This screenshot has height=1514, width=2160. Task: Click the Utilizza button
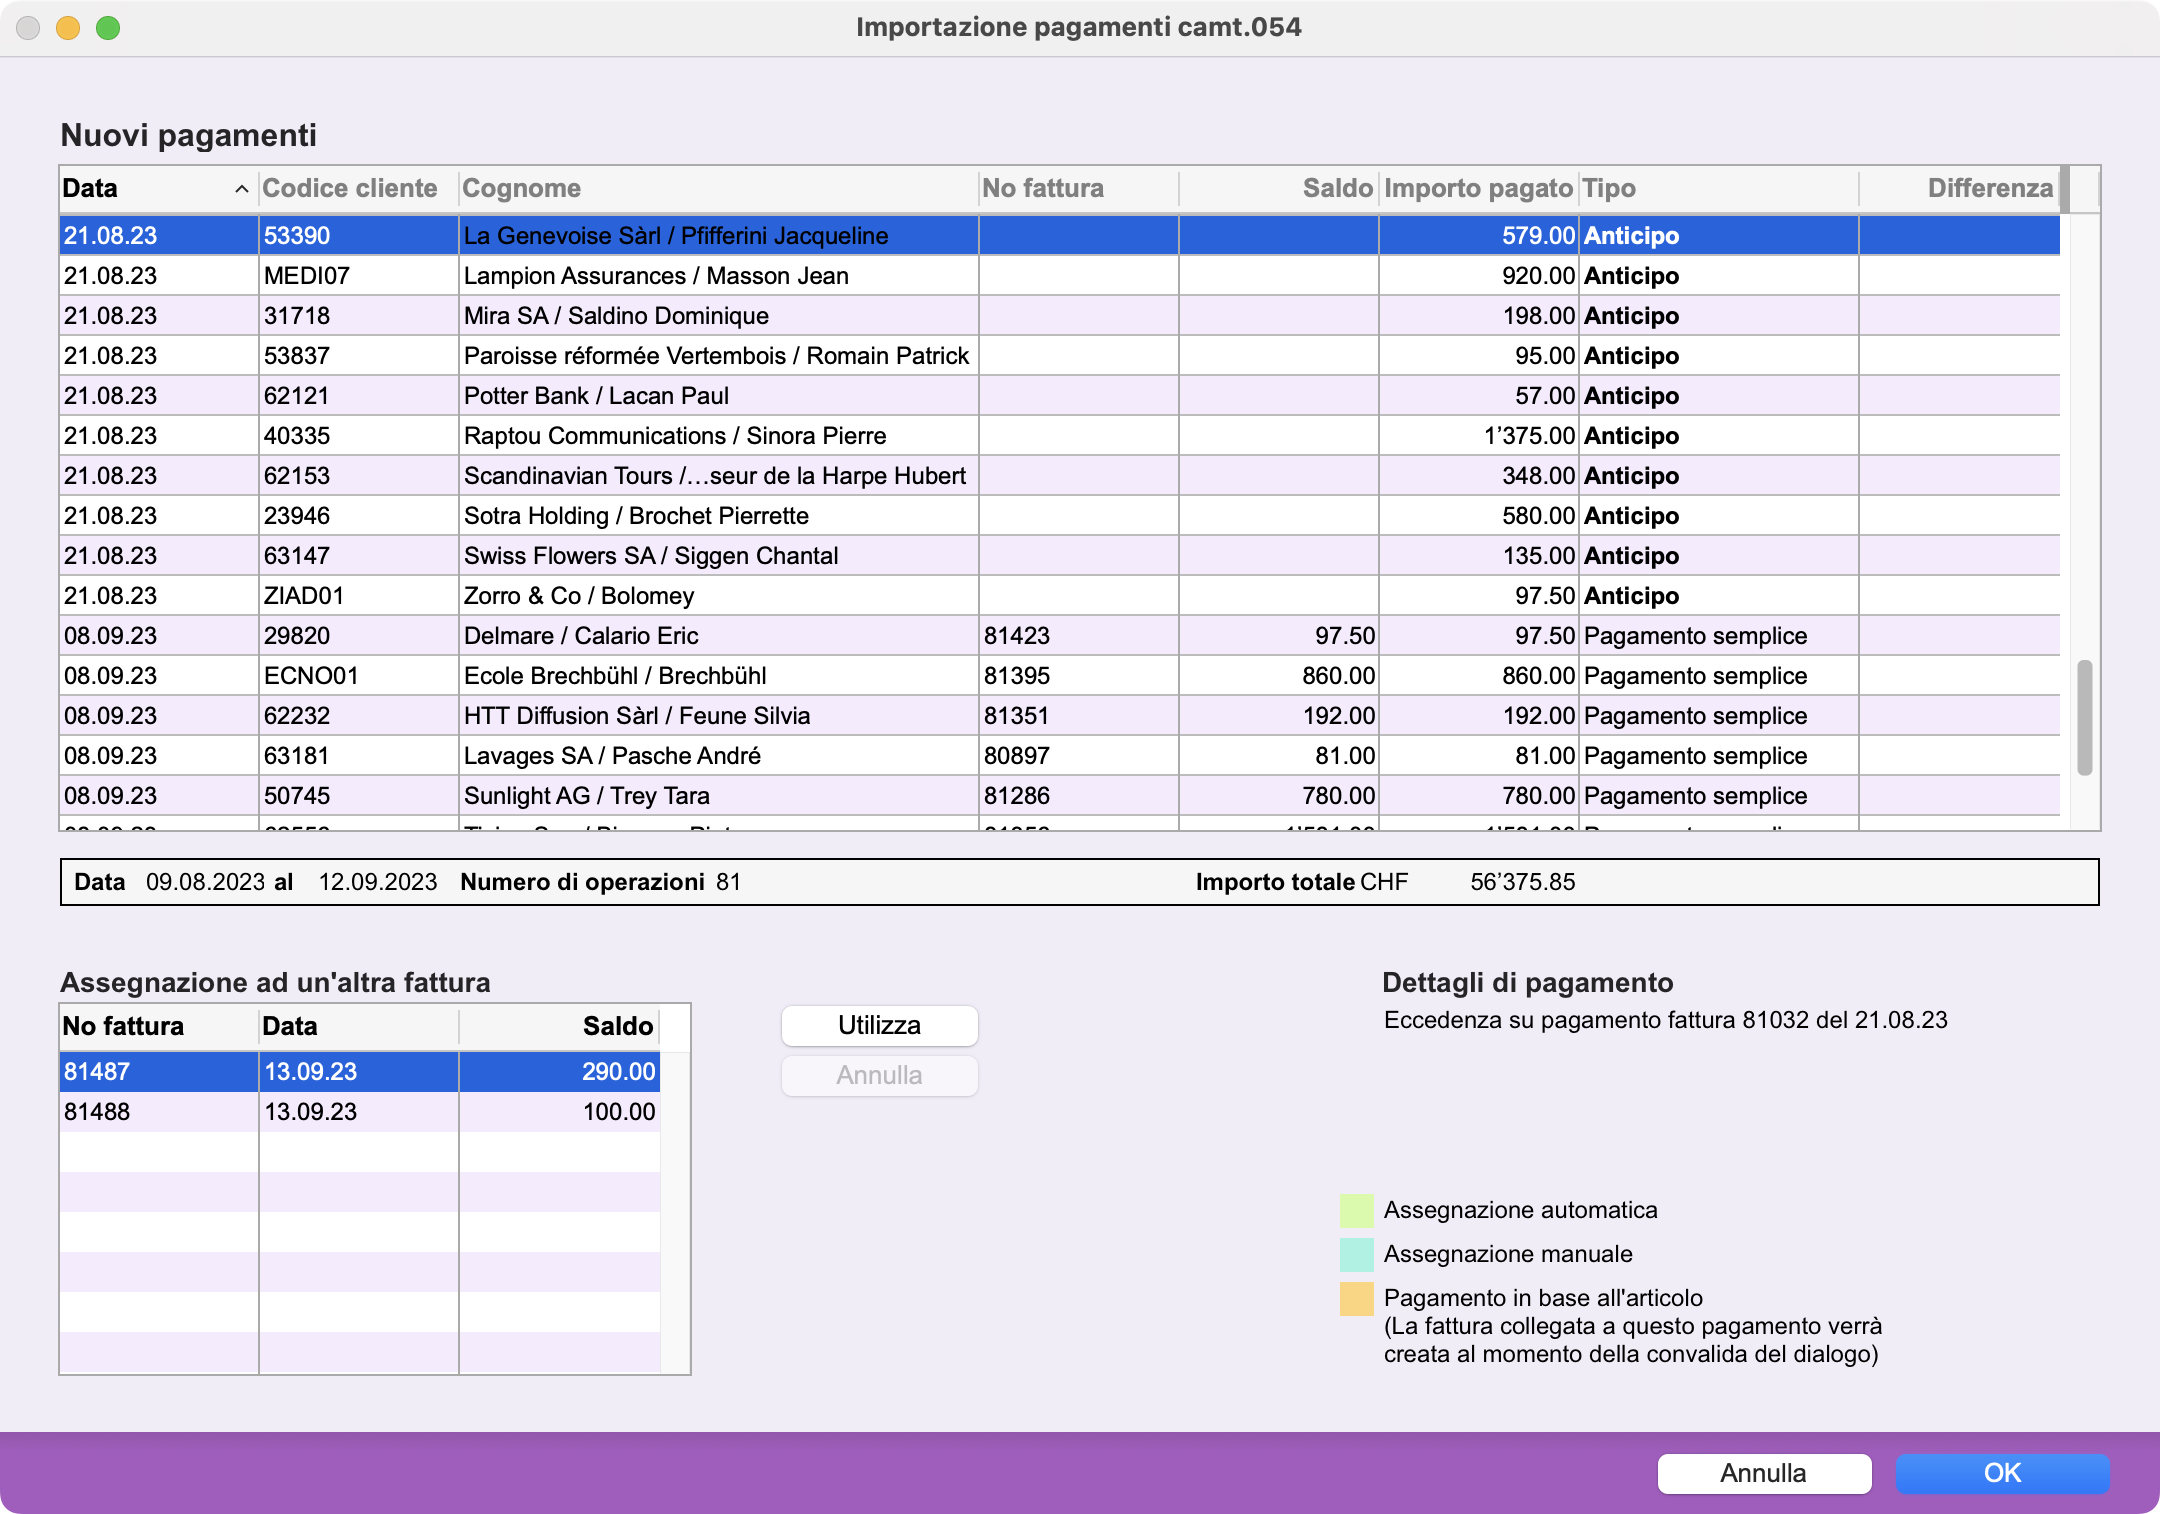point(879,1025)
